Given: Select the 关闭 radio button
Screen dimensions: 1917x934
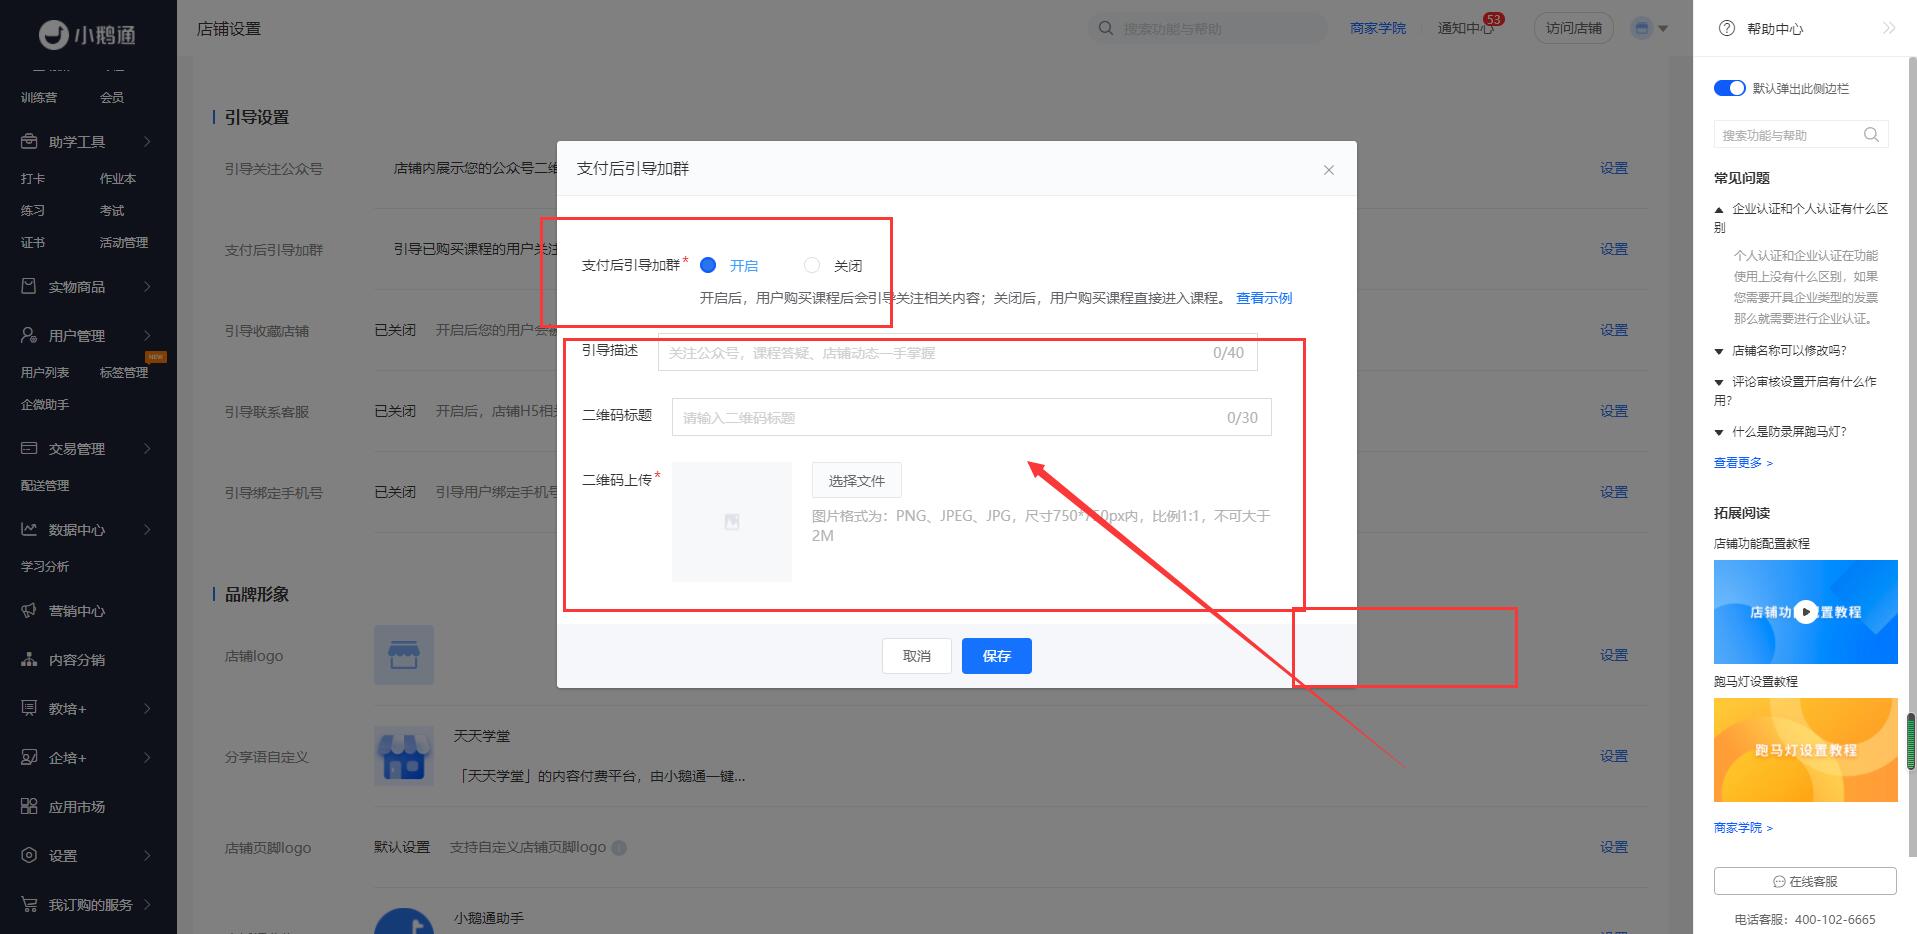Looking at the screenshot, I should click(812, 265).
